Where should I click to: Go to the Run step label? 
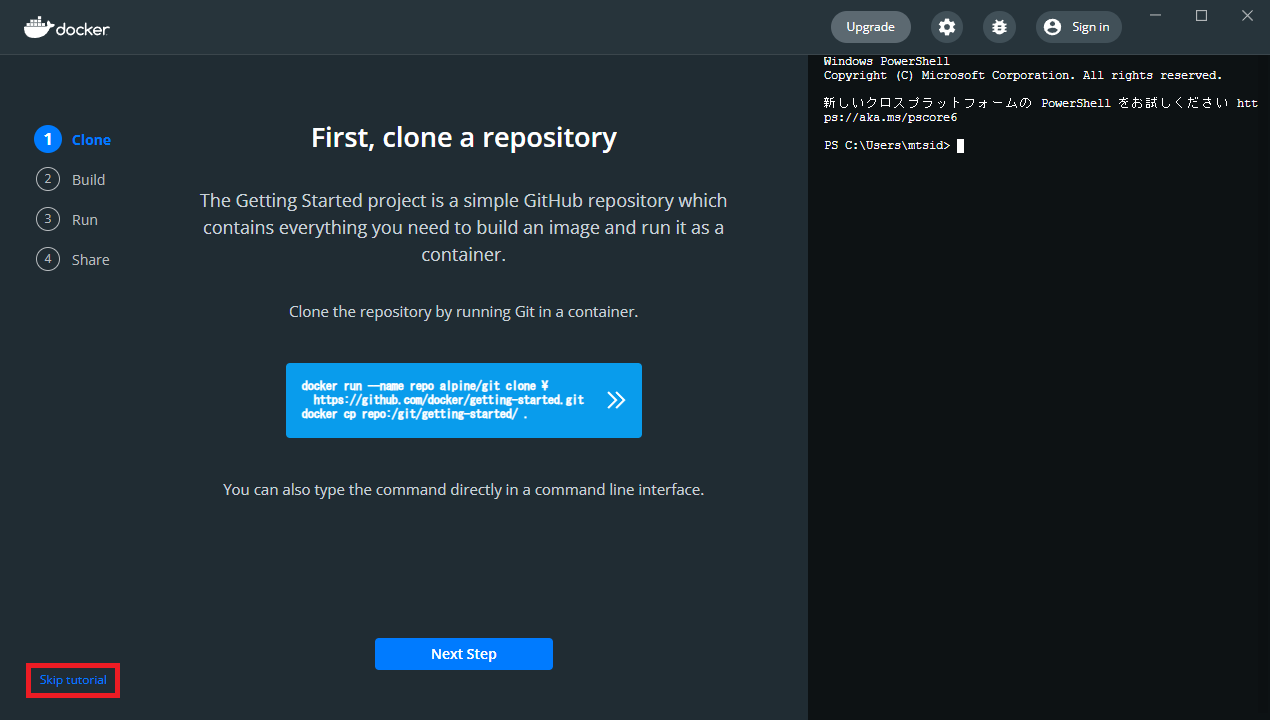click(85, 220)
